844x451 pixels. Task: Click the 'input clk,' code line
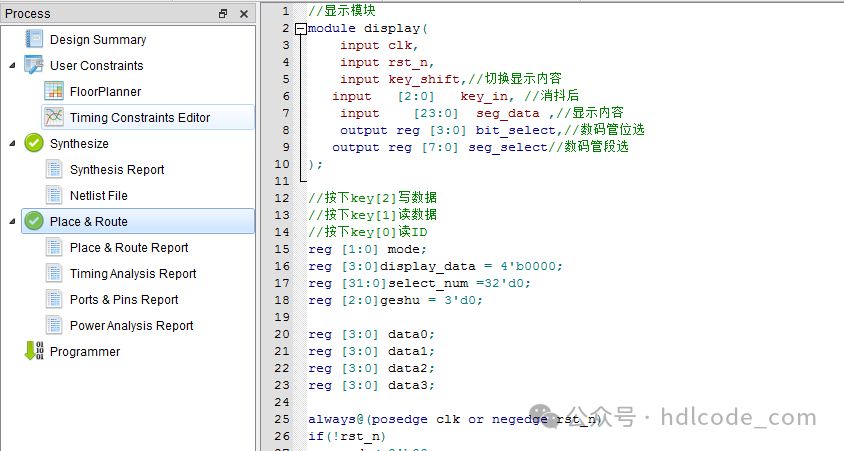click(x=379, y=45)
